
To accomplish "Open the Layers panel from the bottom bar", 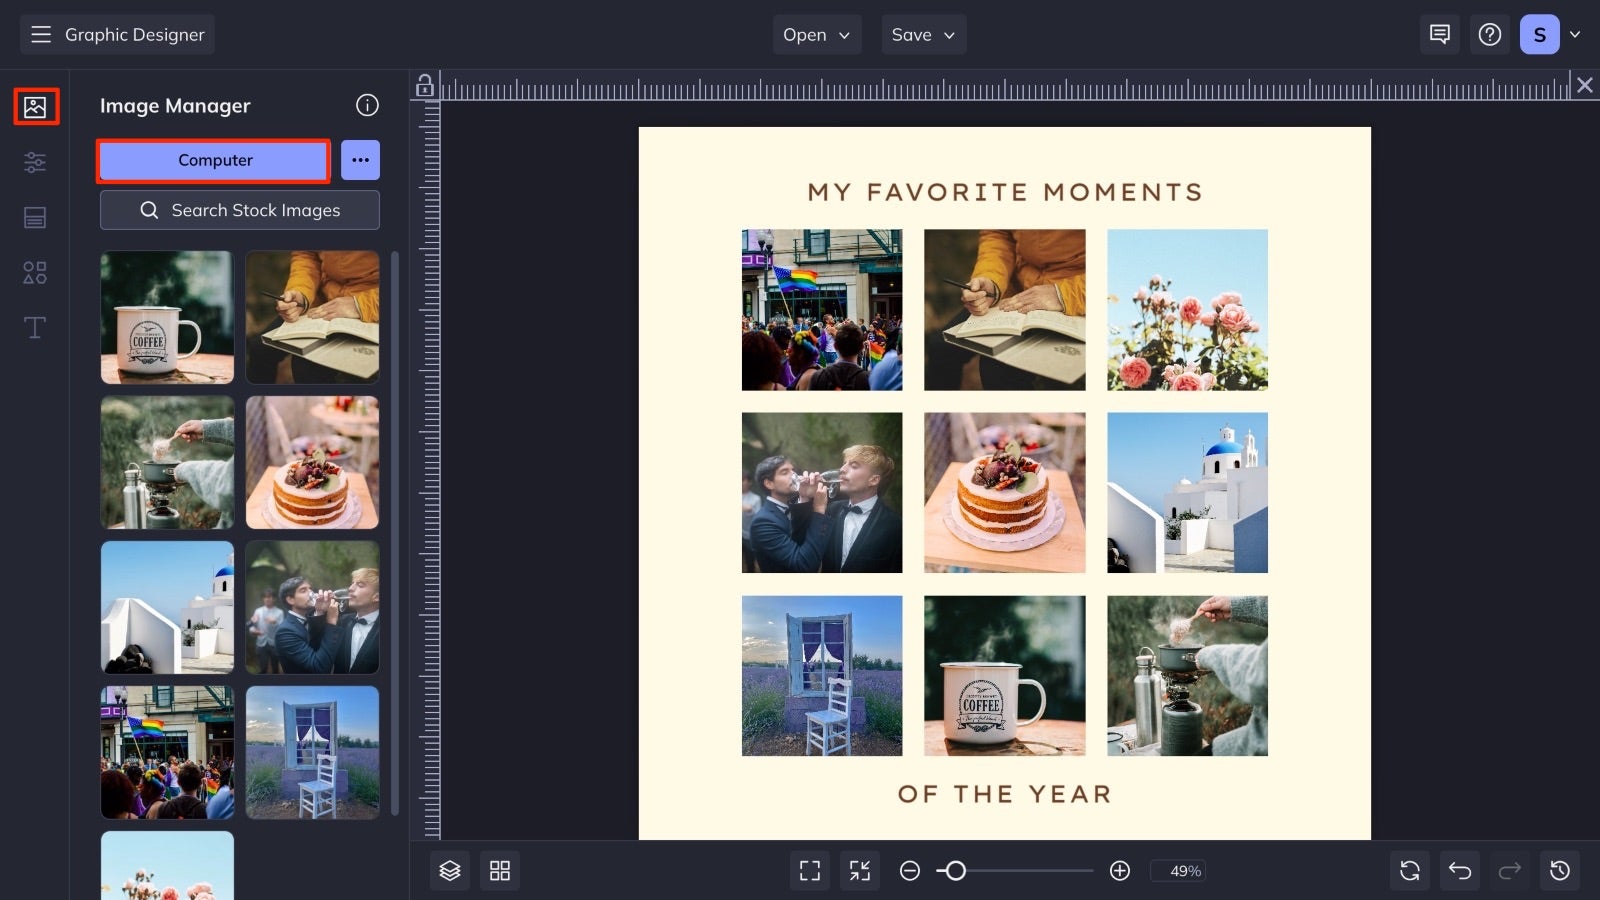I will tap(449, 870).
